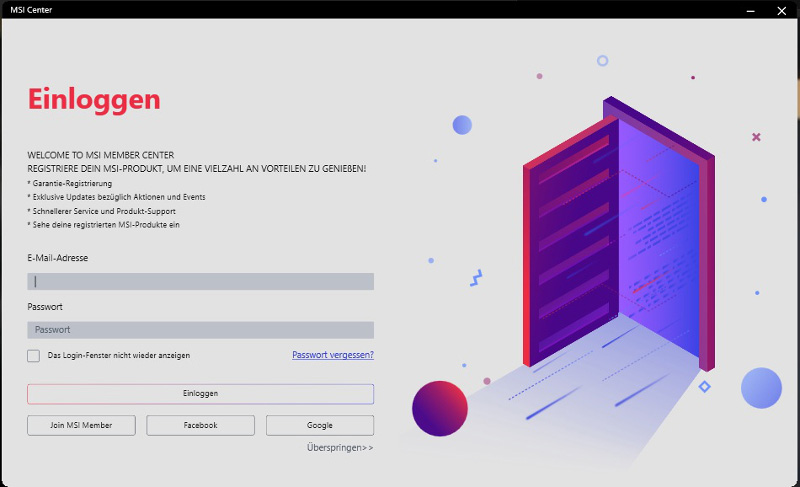Click the red 'Einloggen' heading

(x=94, y=99)
